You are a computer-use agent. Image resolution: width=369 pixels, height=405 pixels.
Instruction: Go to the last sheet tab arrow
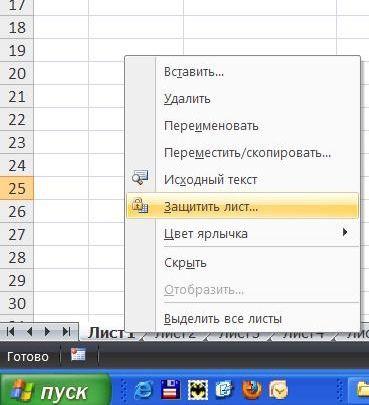point(66,332)
